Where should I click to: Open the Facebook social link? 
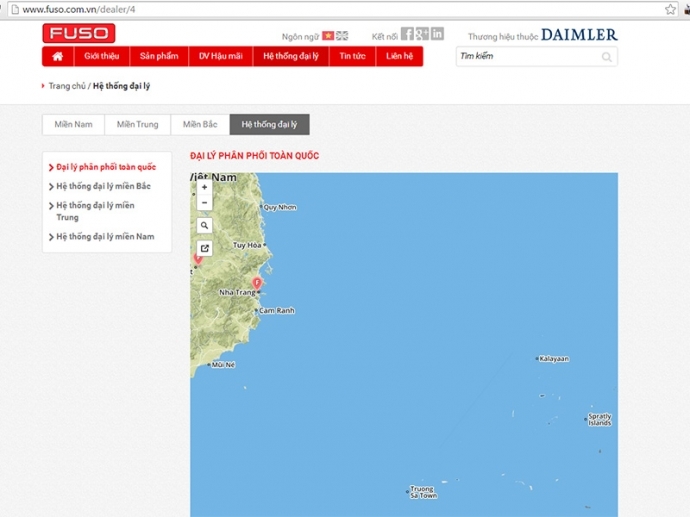[407, 34]
